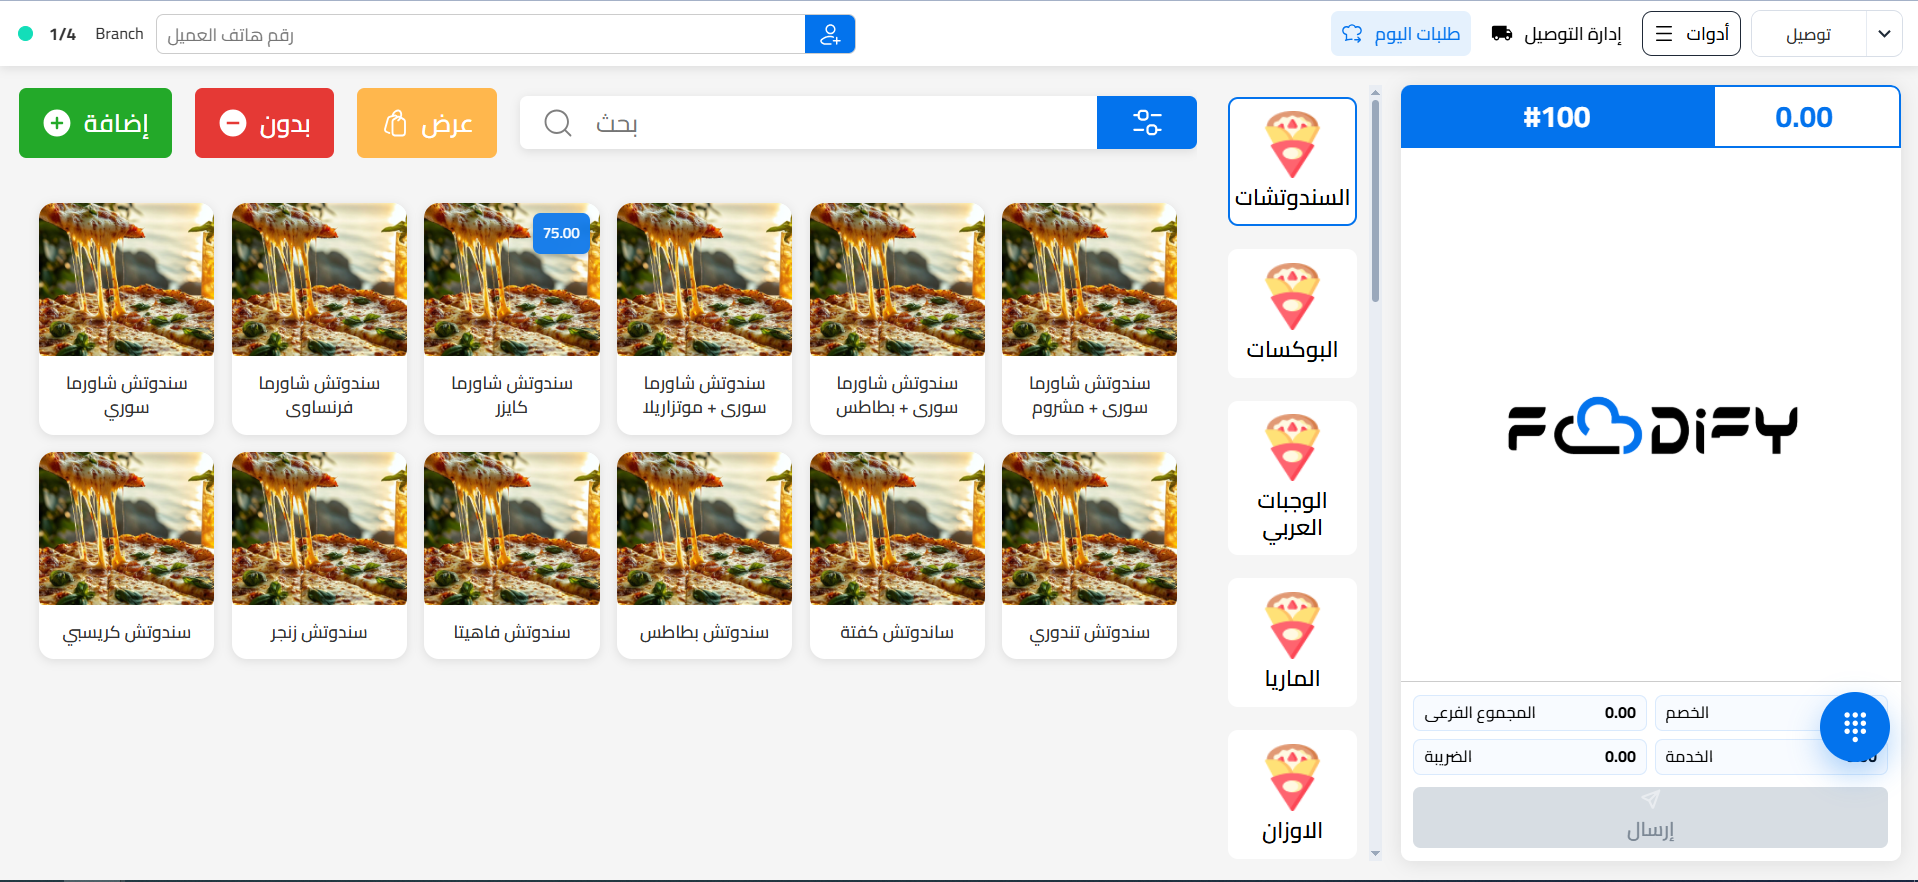Open إدارة التوصيل delivery management
This screenshot has height=882, width=1918.
[1556, 34]
